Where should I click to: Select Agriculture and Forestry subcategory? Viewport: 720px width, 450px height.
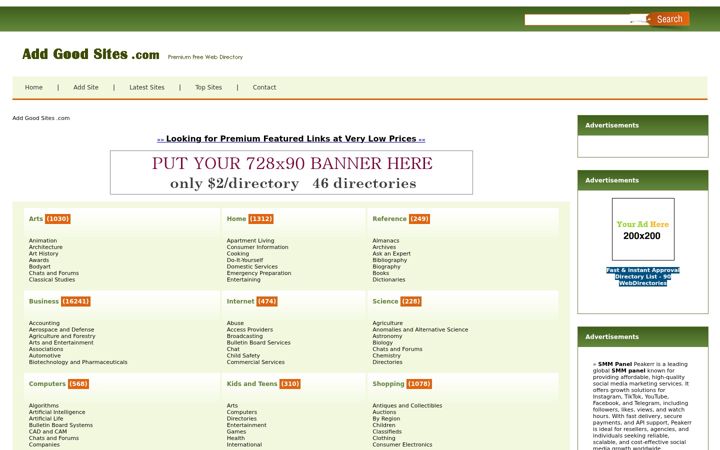coord(62,336)
